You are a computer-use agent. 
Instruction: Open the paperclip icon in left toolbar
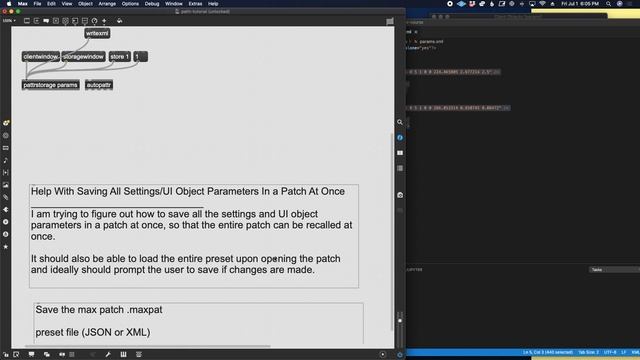tap(6, 197)
